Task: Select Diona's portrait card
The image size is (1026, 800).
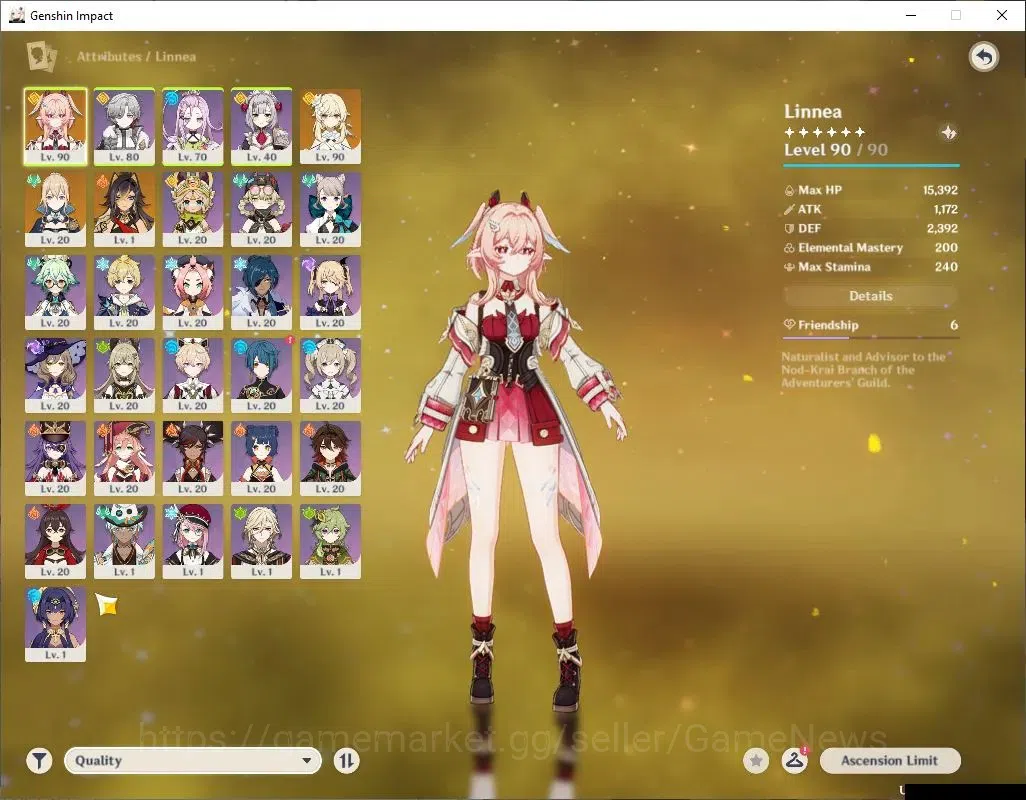Action: pyautogui.click(x=193, y=292)
